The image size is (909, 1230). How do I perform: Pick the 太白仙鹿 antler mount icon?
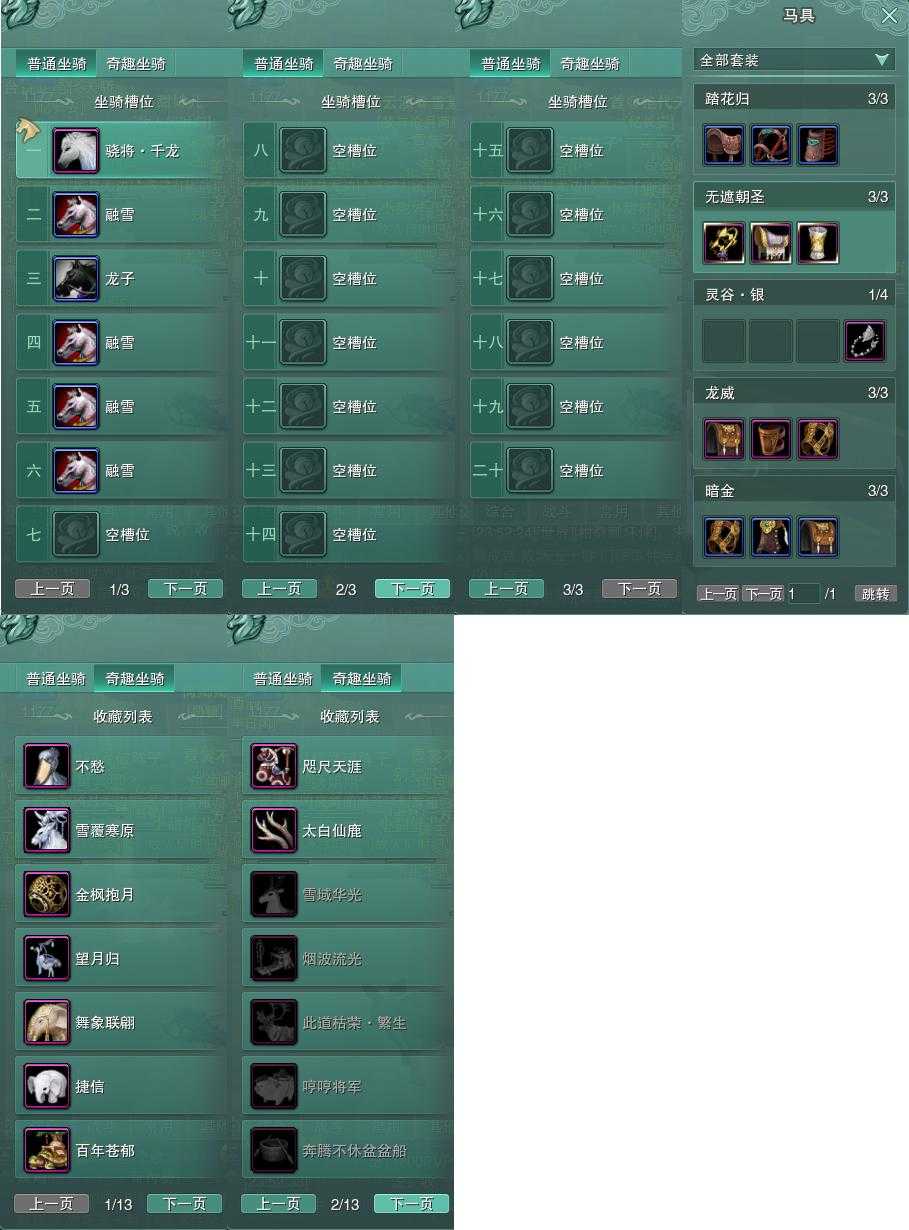pyautogui.click(x=274, y=831)
